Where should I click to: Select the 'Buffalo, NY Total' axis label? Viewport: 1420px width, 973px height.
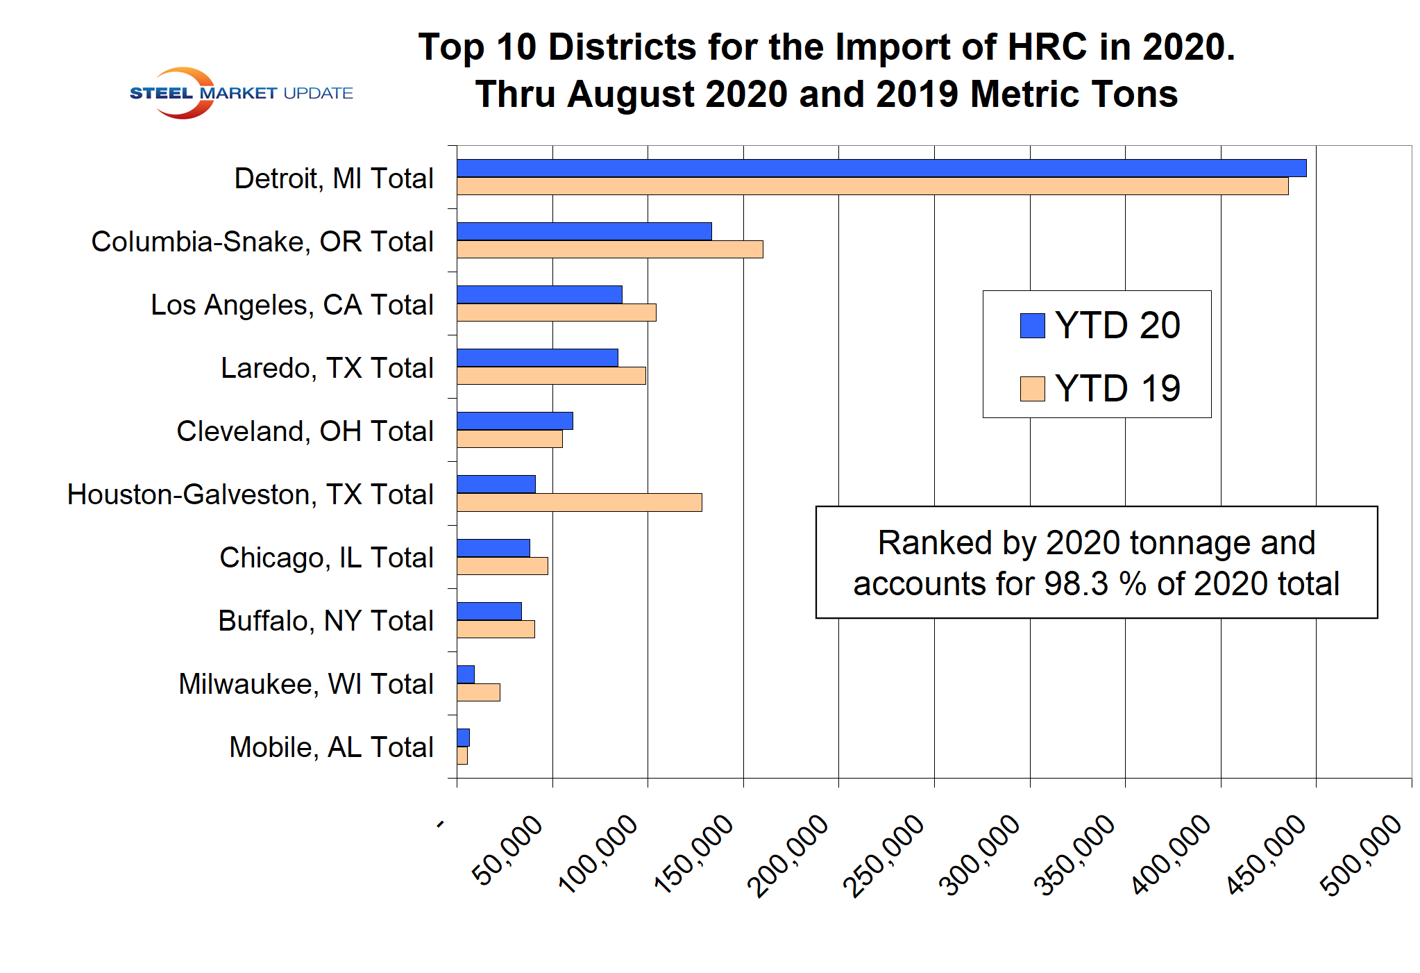click(x=325, y=621)
